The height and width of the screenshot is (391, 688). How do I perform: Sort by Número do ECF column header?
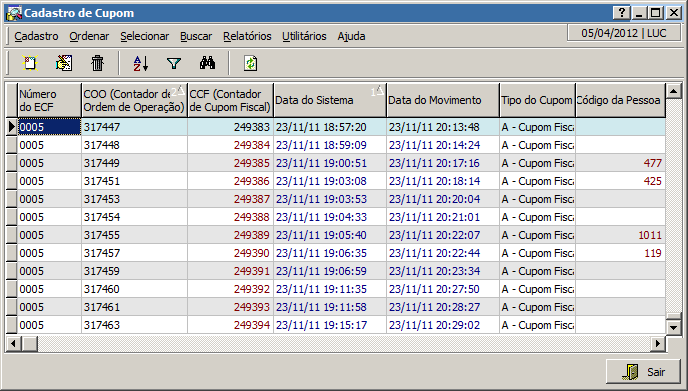coord(50,100)
